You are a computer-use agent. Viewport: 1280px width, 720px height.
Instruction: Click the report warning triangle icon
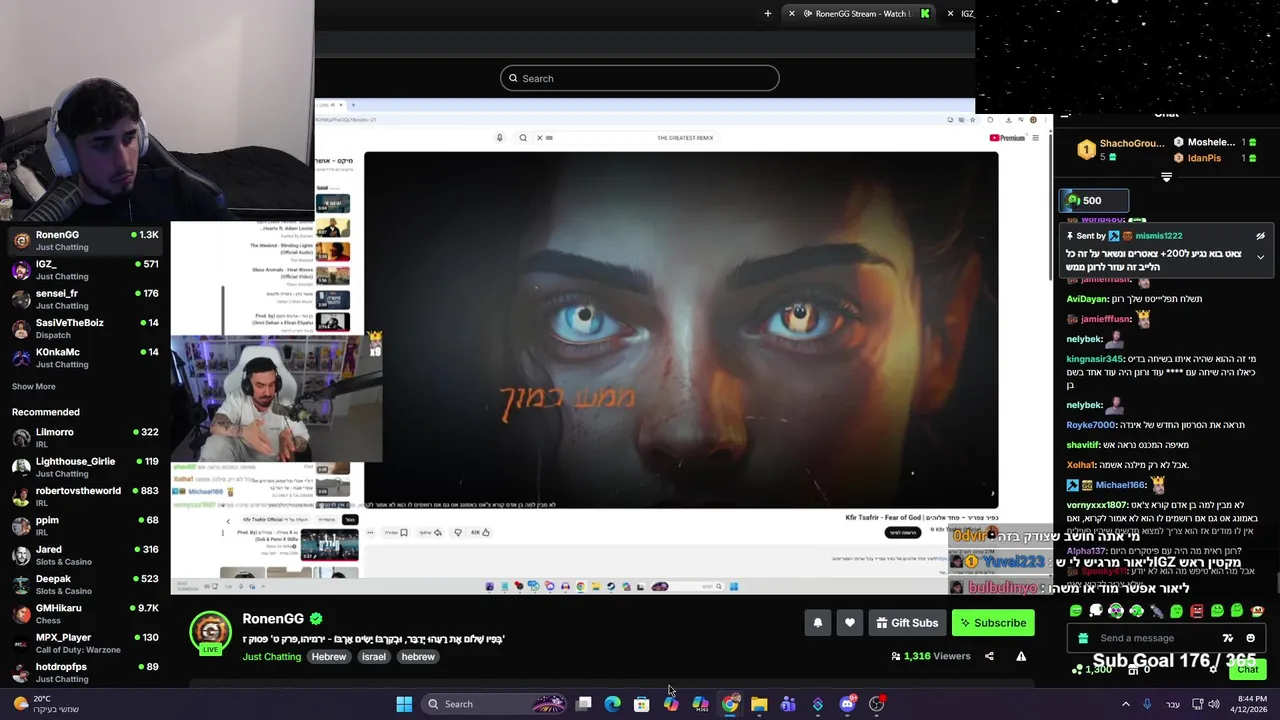pyautogui.click(x=1021, y=656)
